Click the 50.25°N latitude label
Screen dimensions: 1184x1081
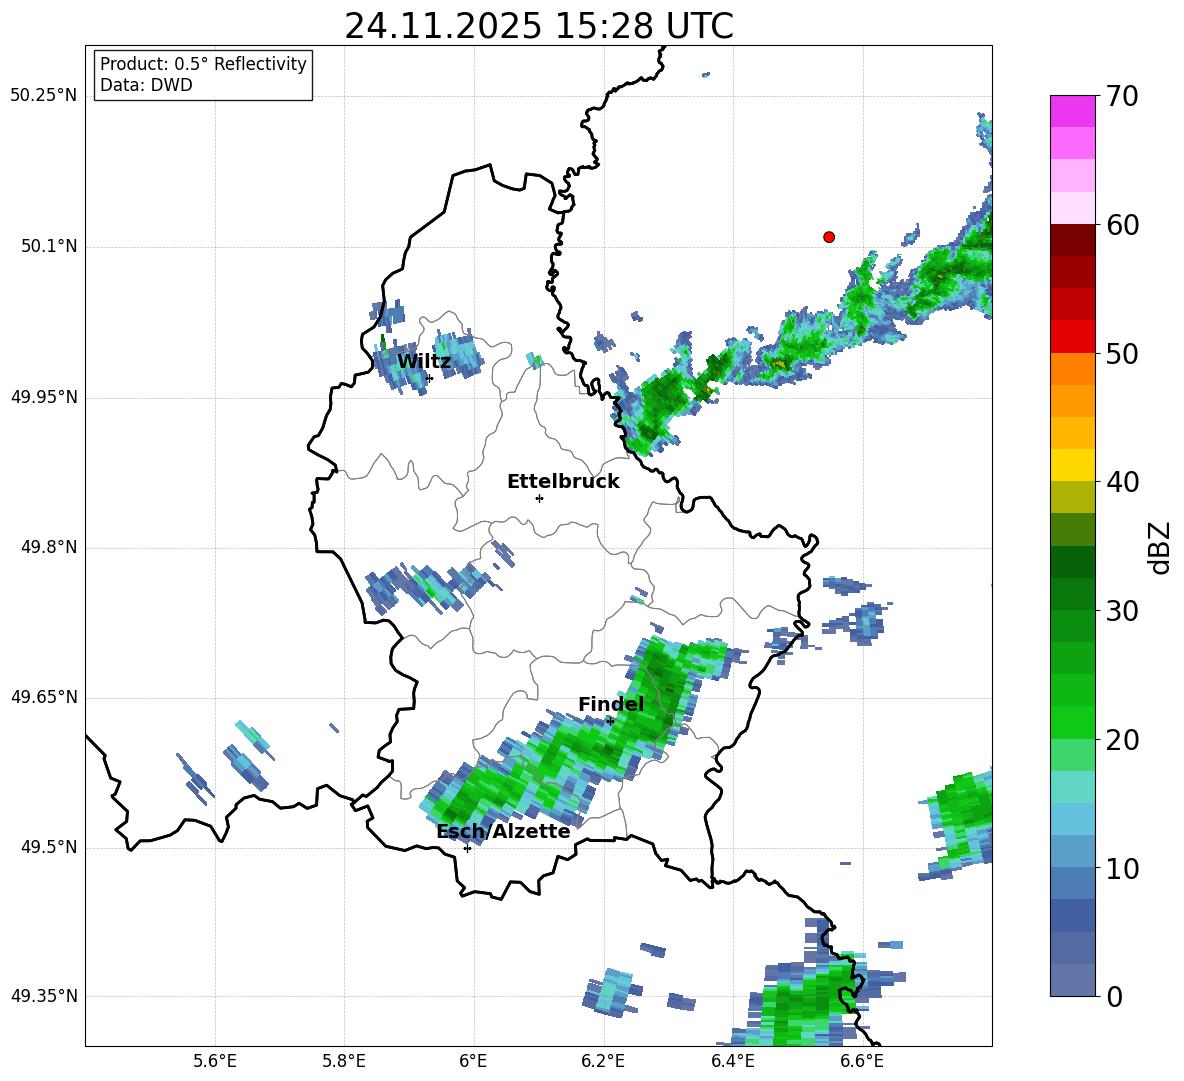point(43,96)
